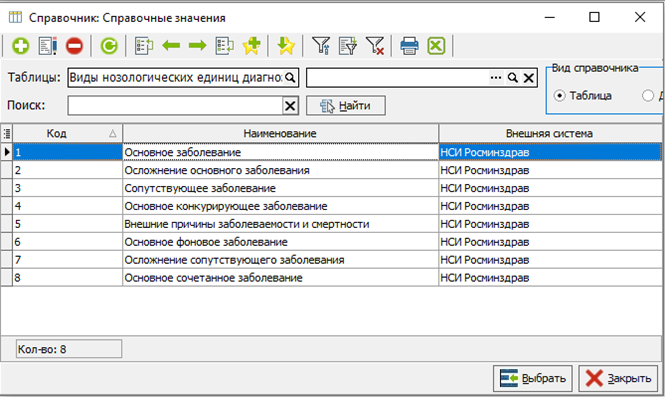The image size is (665, 397).
Task: Delete record using red minus icon
Action: (x=75, y=46)
